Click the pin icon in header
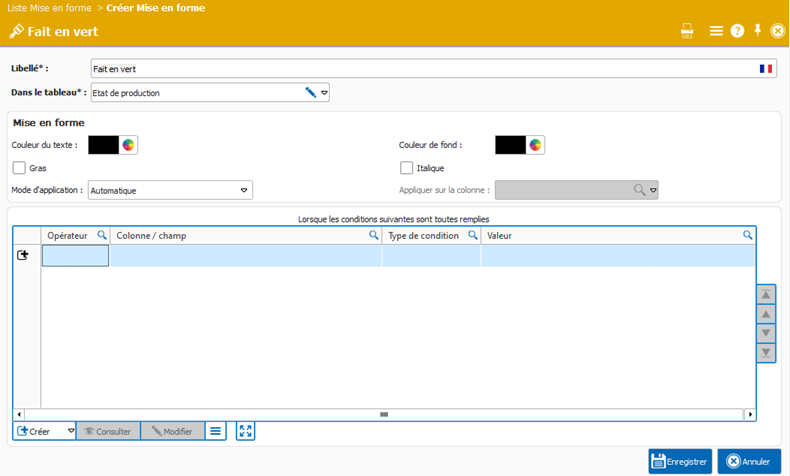Viewport: 790px width, 476px height. pyautogui.click(x=758, y=31)
